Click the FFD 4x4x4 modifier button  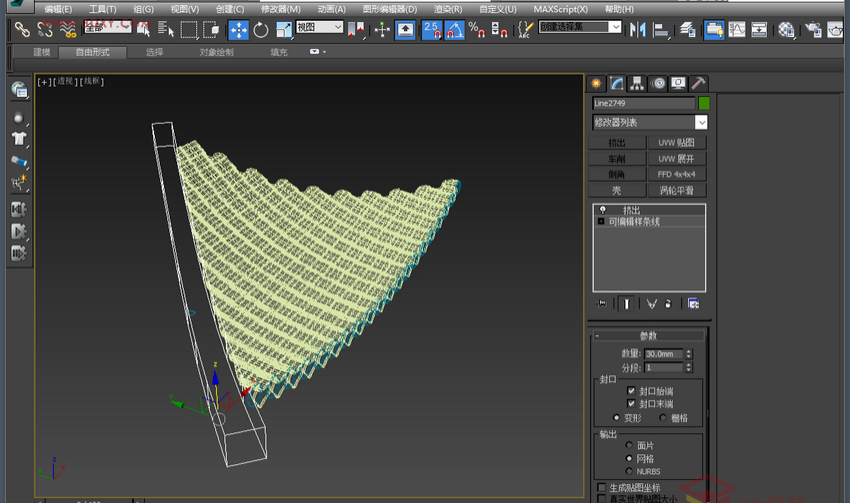(677, 175)
